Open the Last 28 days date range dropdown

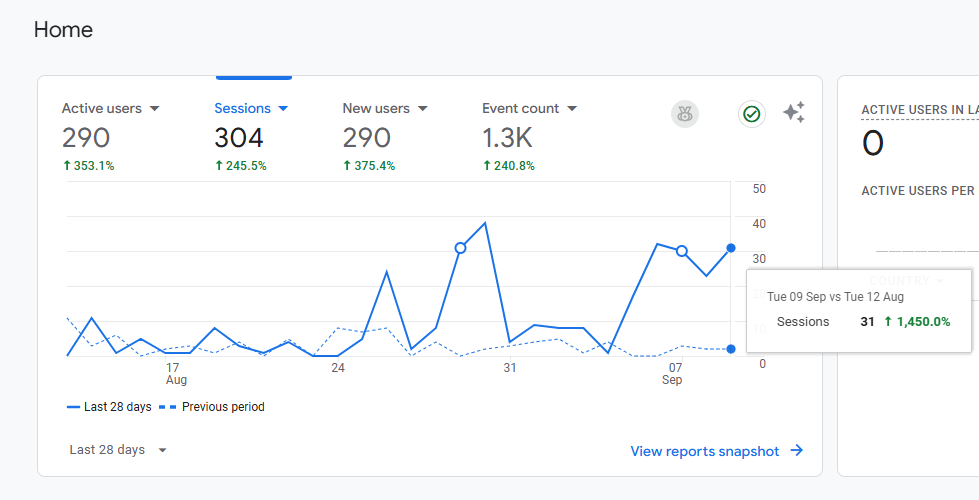coord(118,450)
